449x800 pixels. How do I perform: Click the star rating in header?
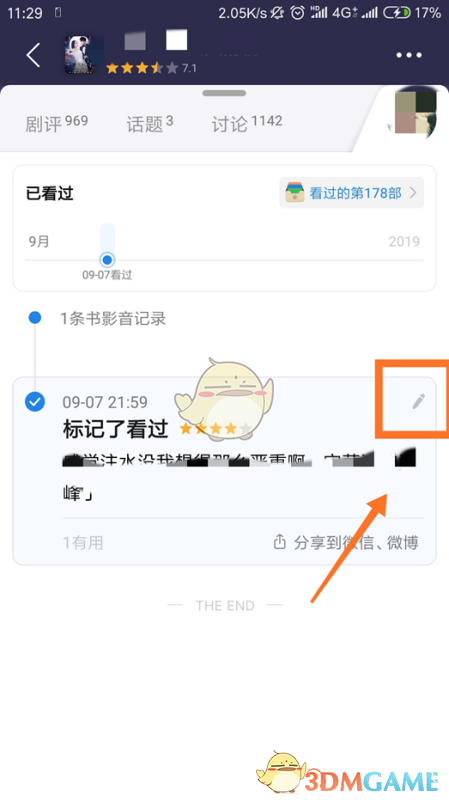click(x=142, y=68)
